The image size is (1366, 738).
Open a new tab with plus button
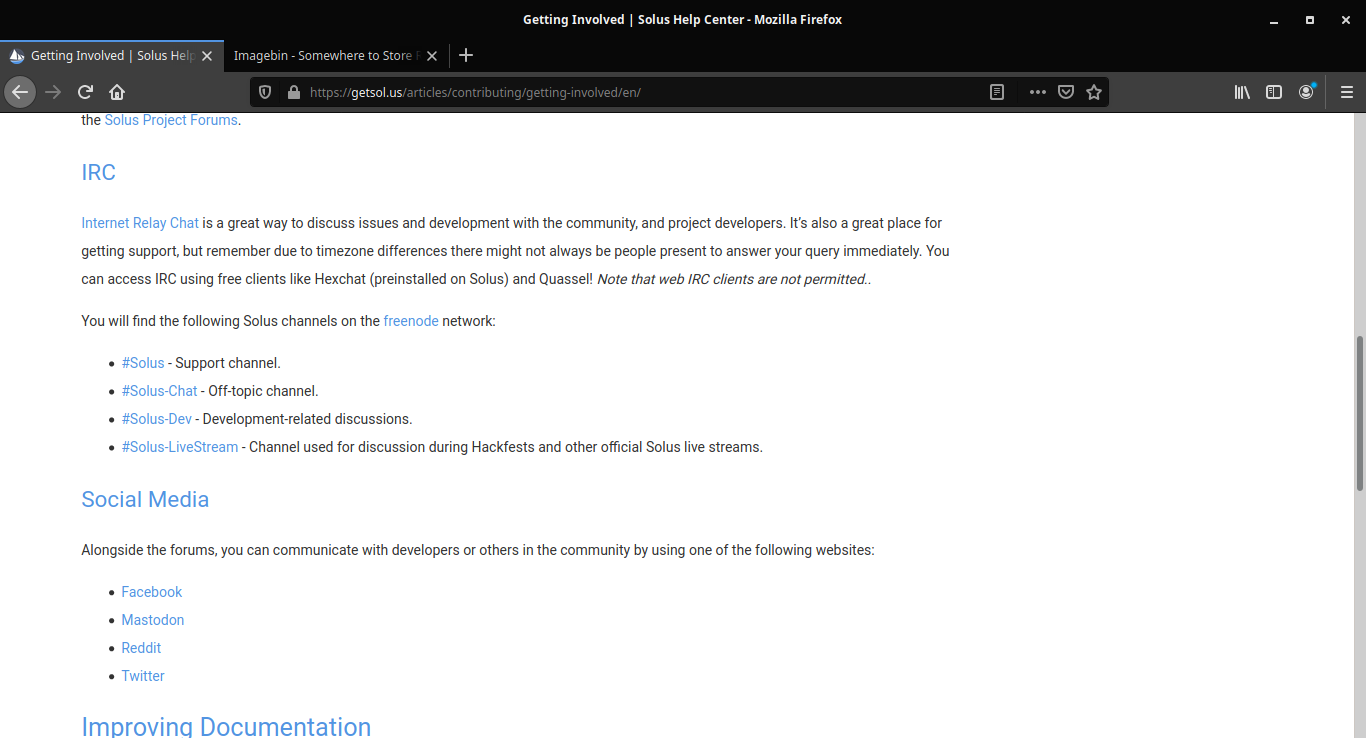[466, 56]
